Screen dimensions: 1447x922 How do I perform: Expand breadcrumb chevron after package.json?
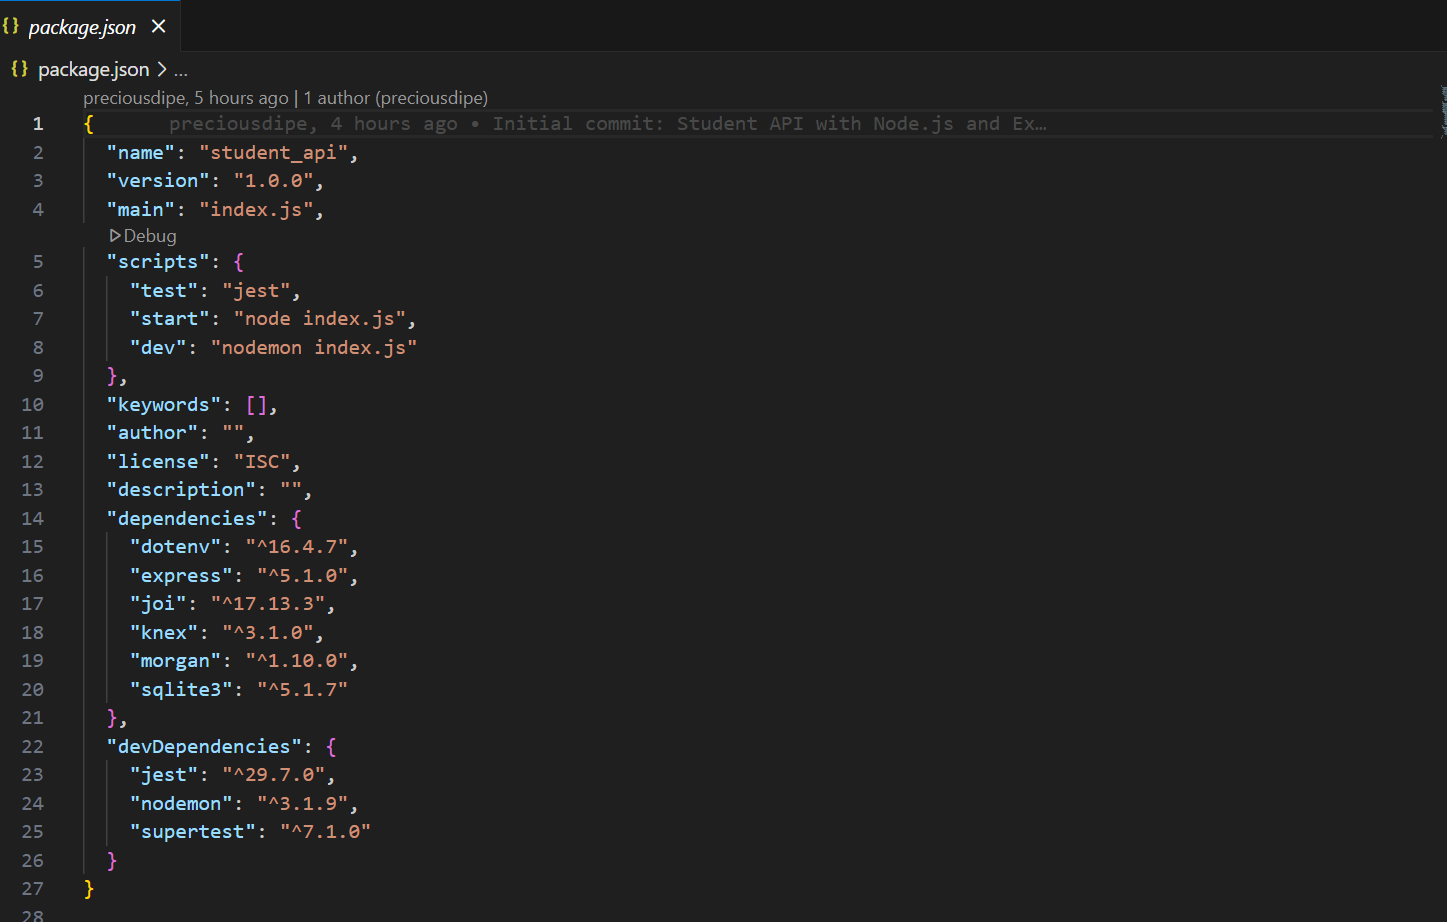coord(162,70)
